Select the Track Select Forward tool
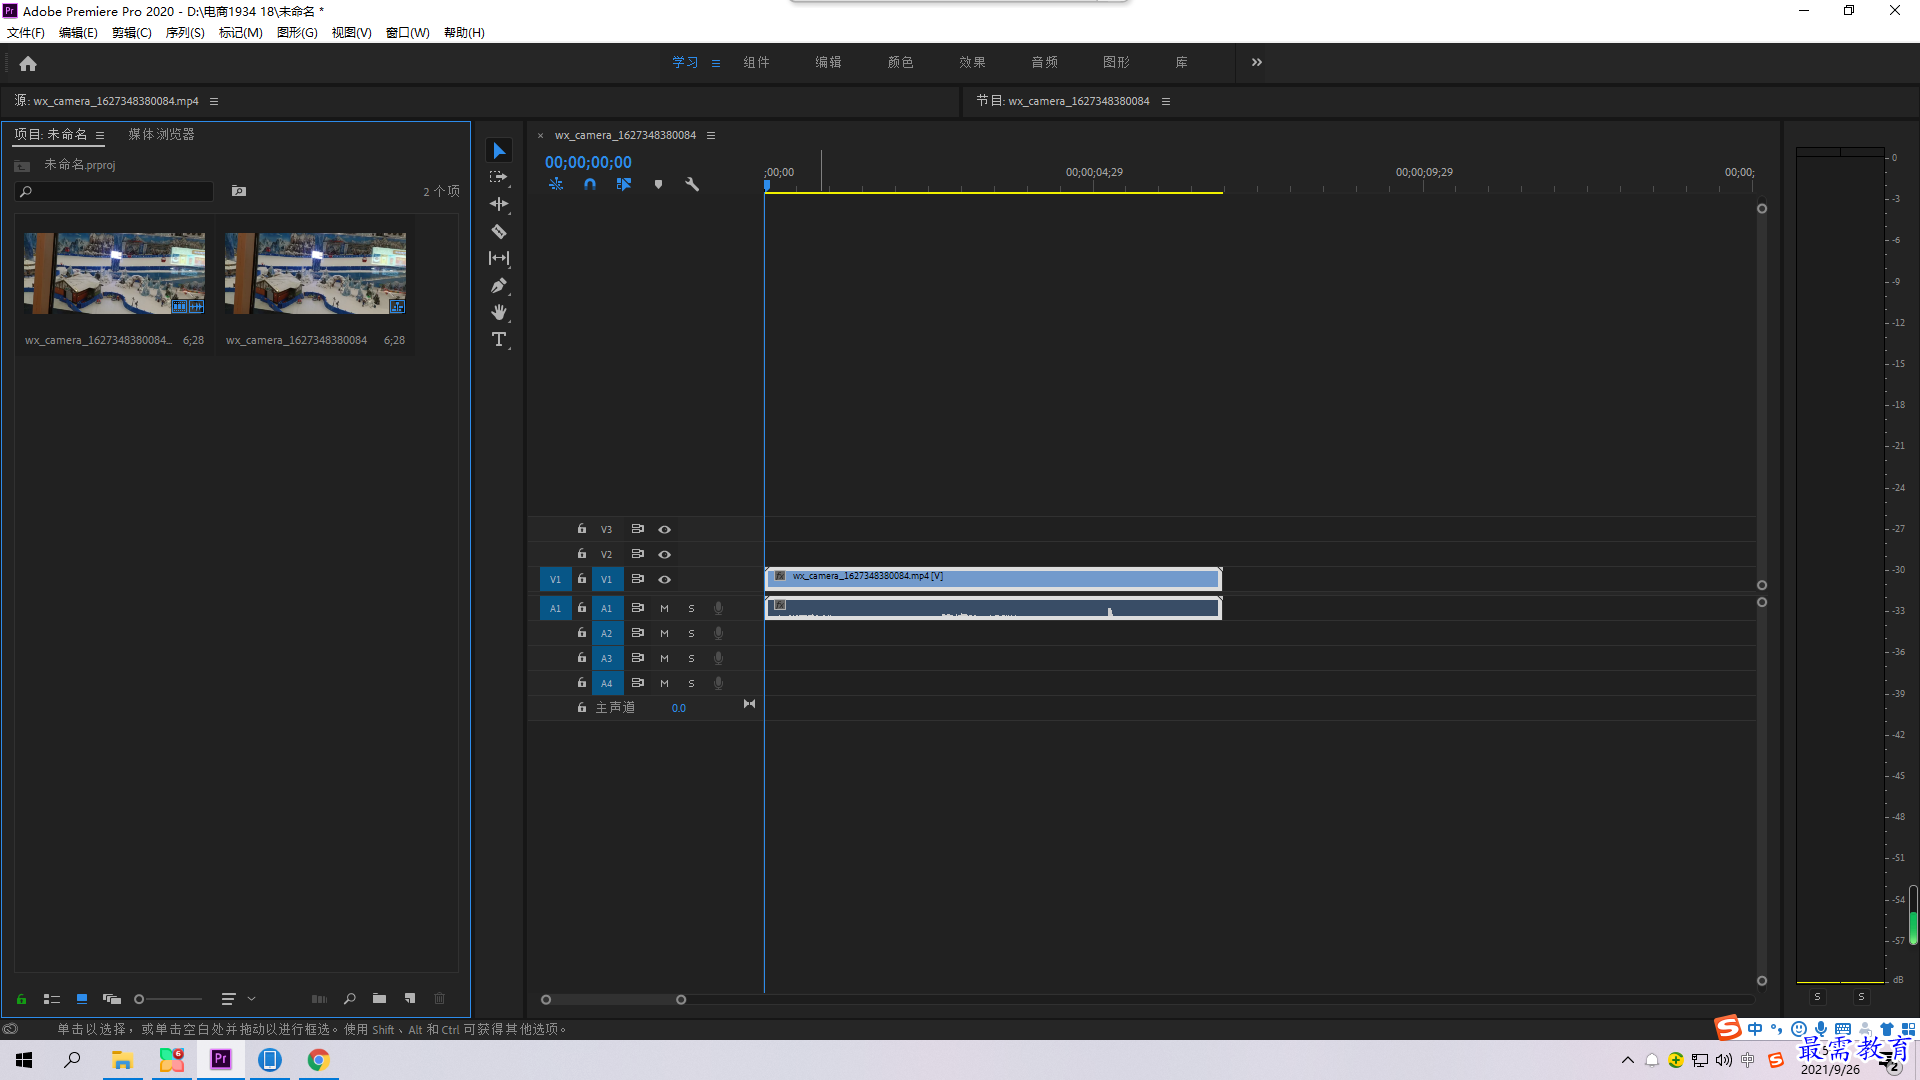Image resolution: width=1920 pixels, height=1080 pixels. click(x=499, y=177)
